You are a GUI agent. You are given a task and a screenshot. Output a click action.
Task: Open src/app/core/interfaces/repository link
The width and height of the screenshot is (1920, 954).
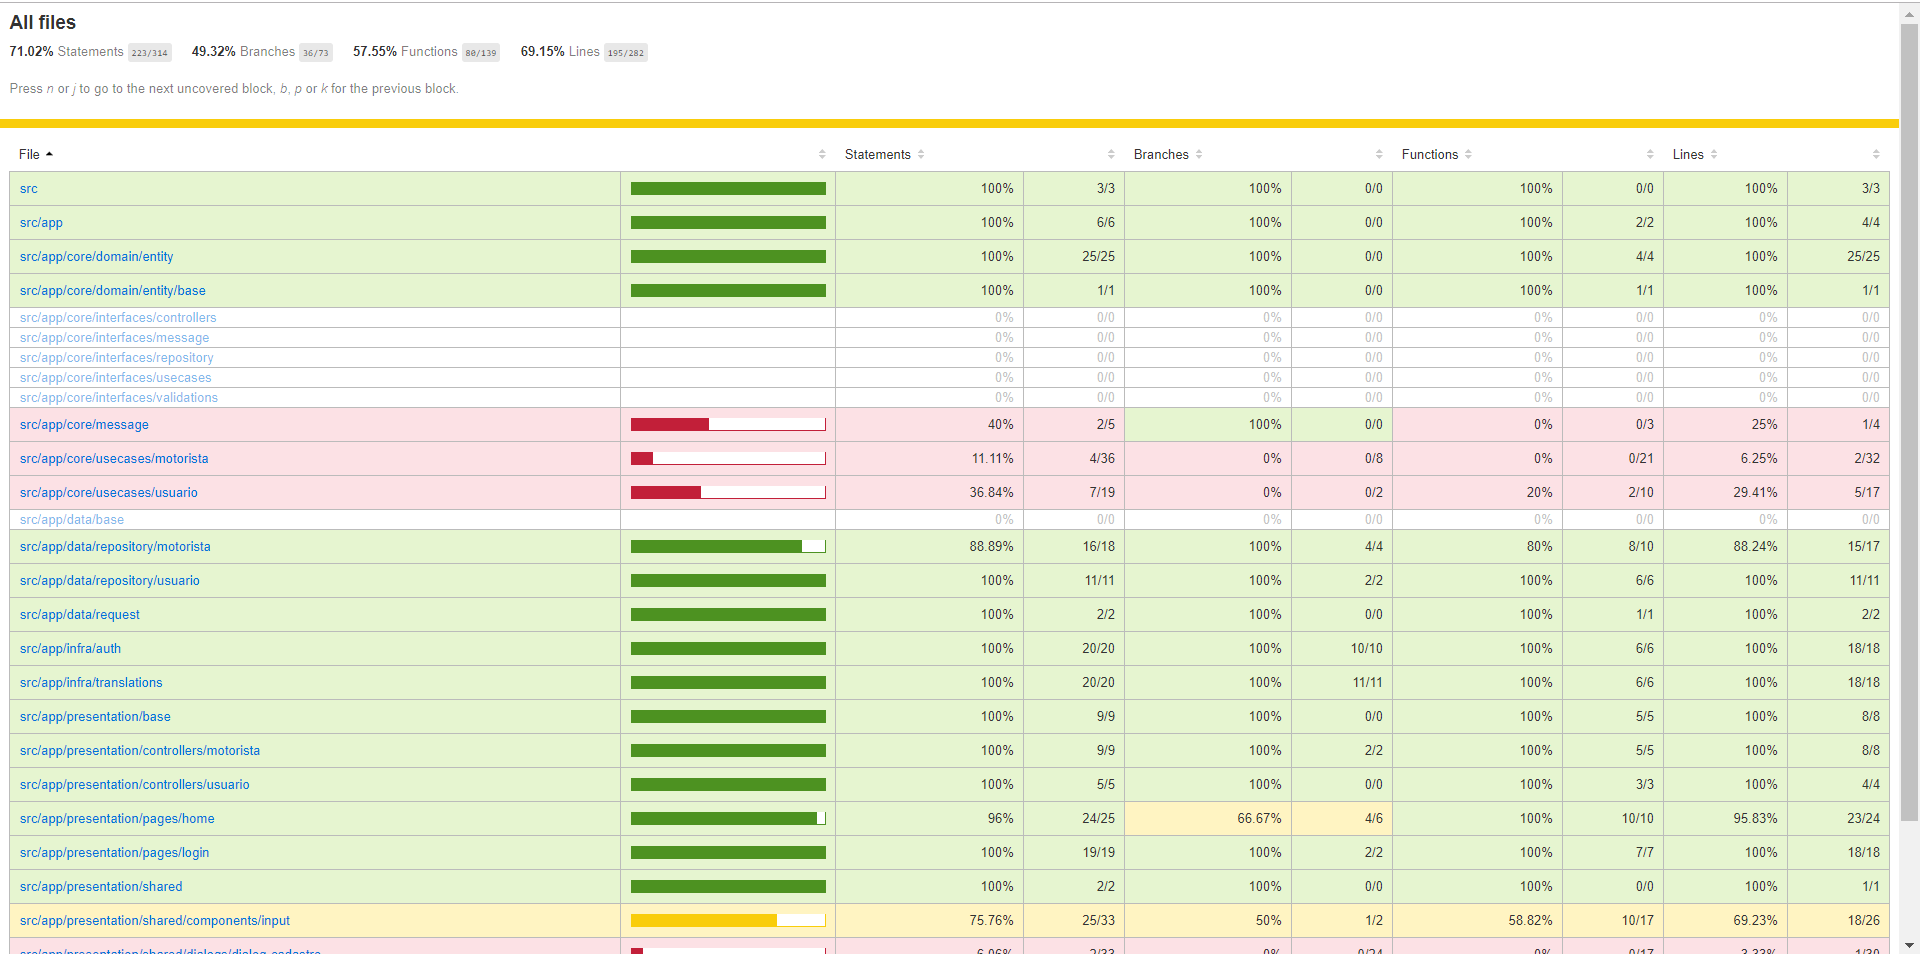point(117,357)
